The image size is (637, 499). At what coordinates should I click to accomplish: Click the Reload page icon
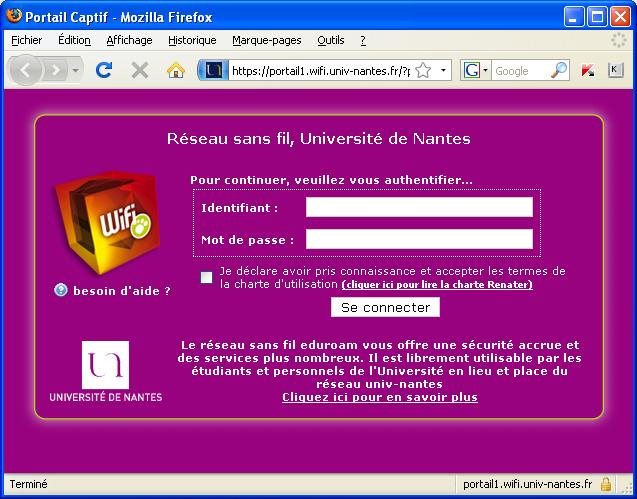(104, 70)
